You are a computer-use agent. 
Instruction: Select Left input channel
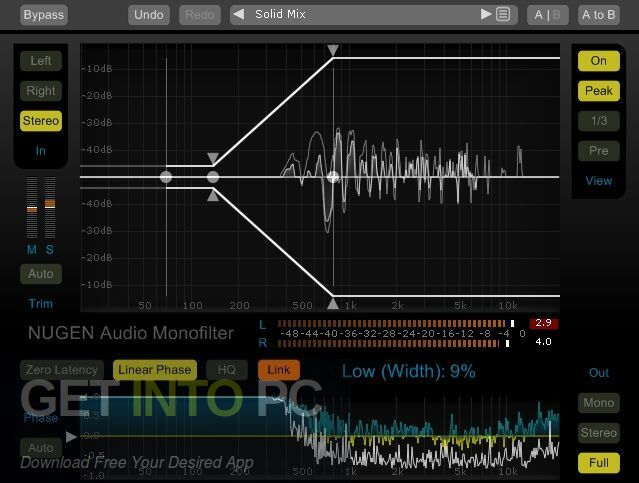(41, 61)
